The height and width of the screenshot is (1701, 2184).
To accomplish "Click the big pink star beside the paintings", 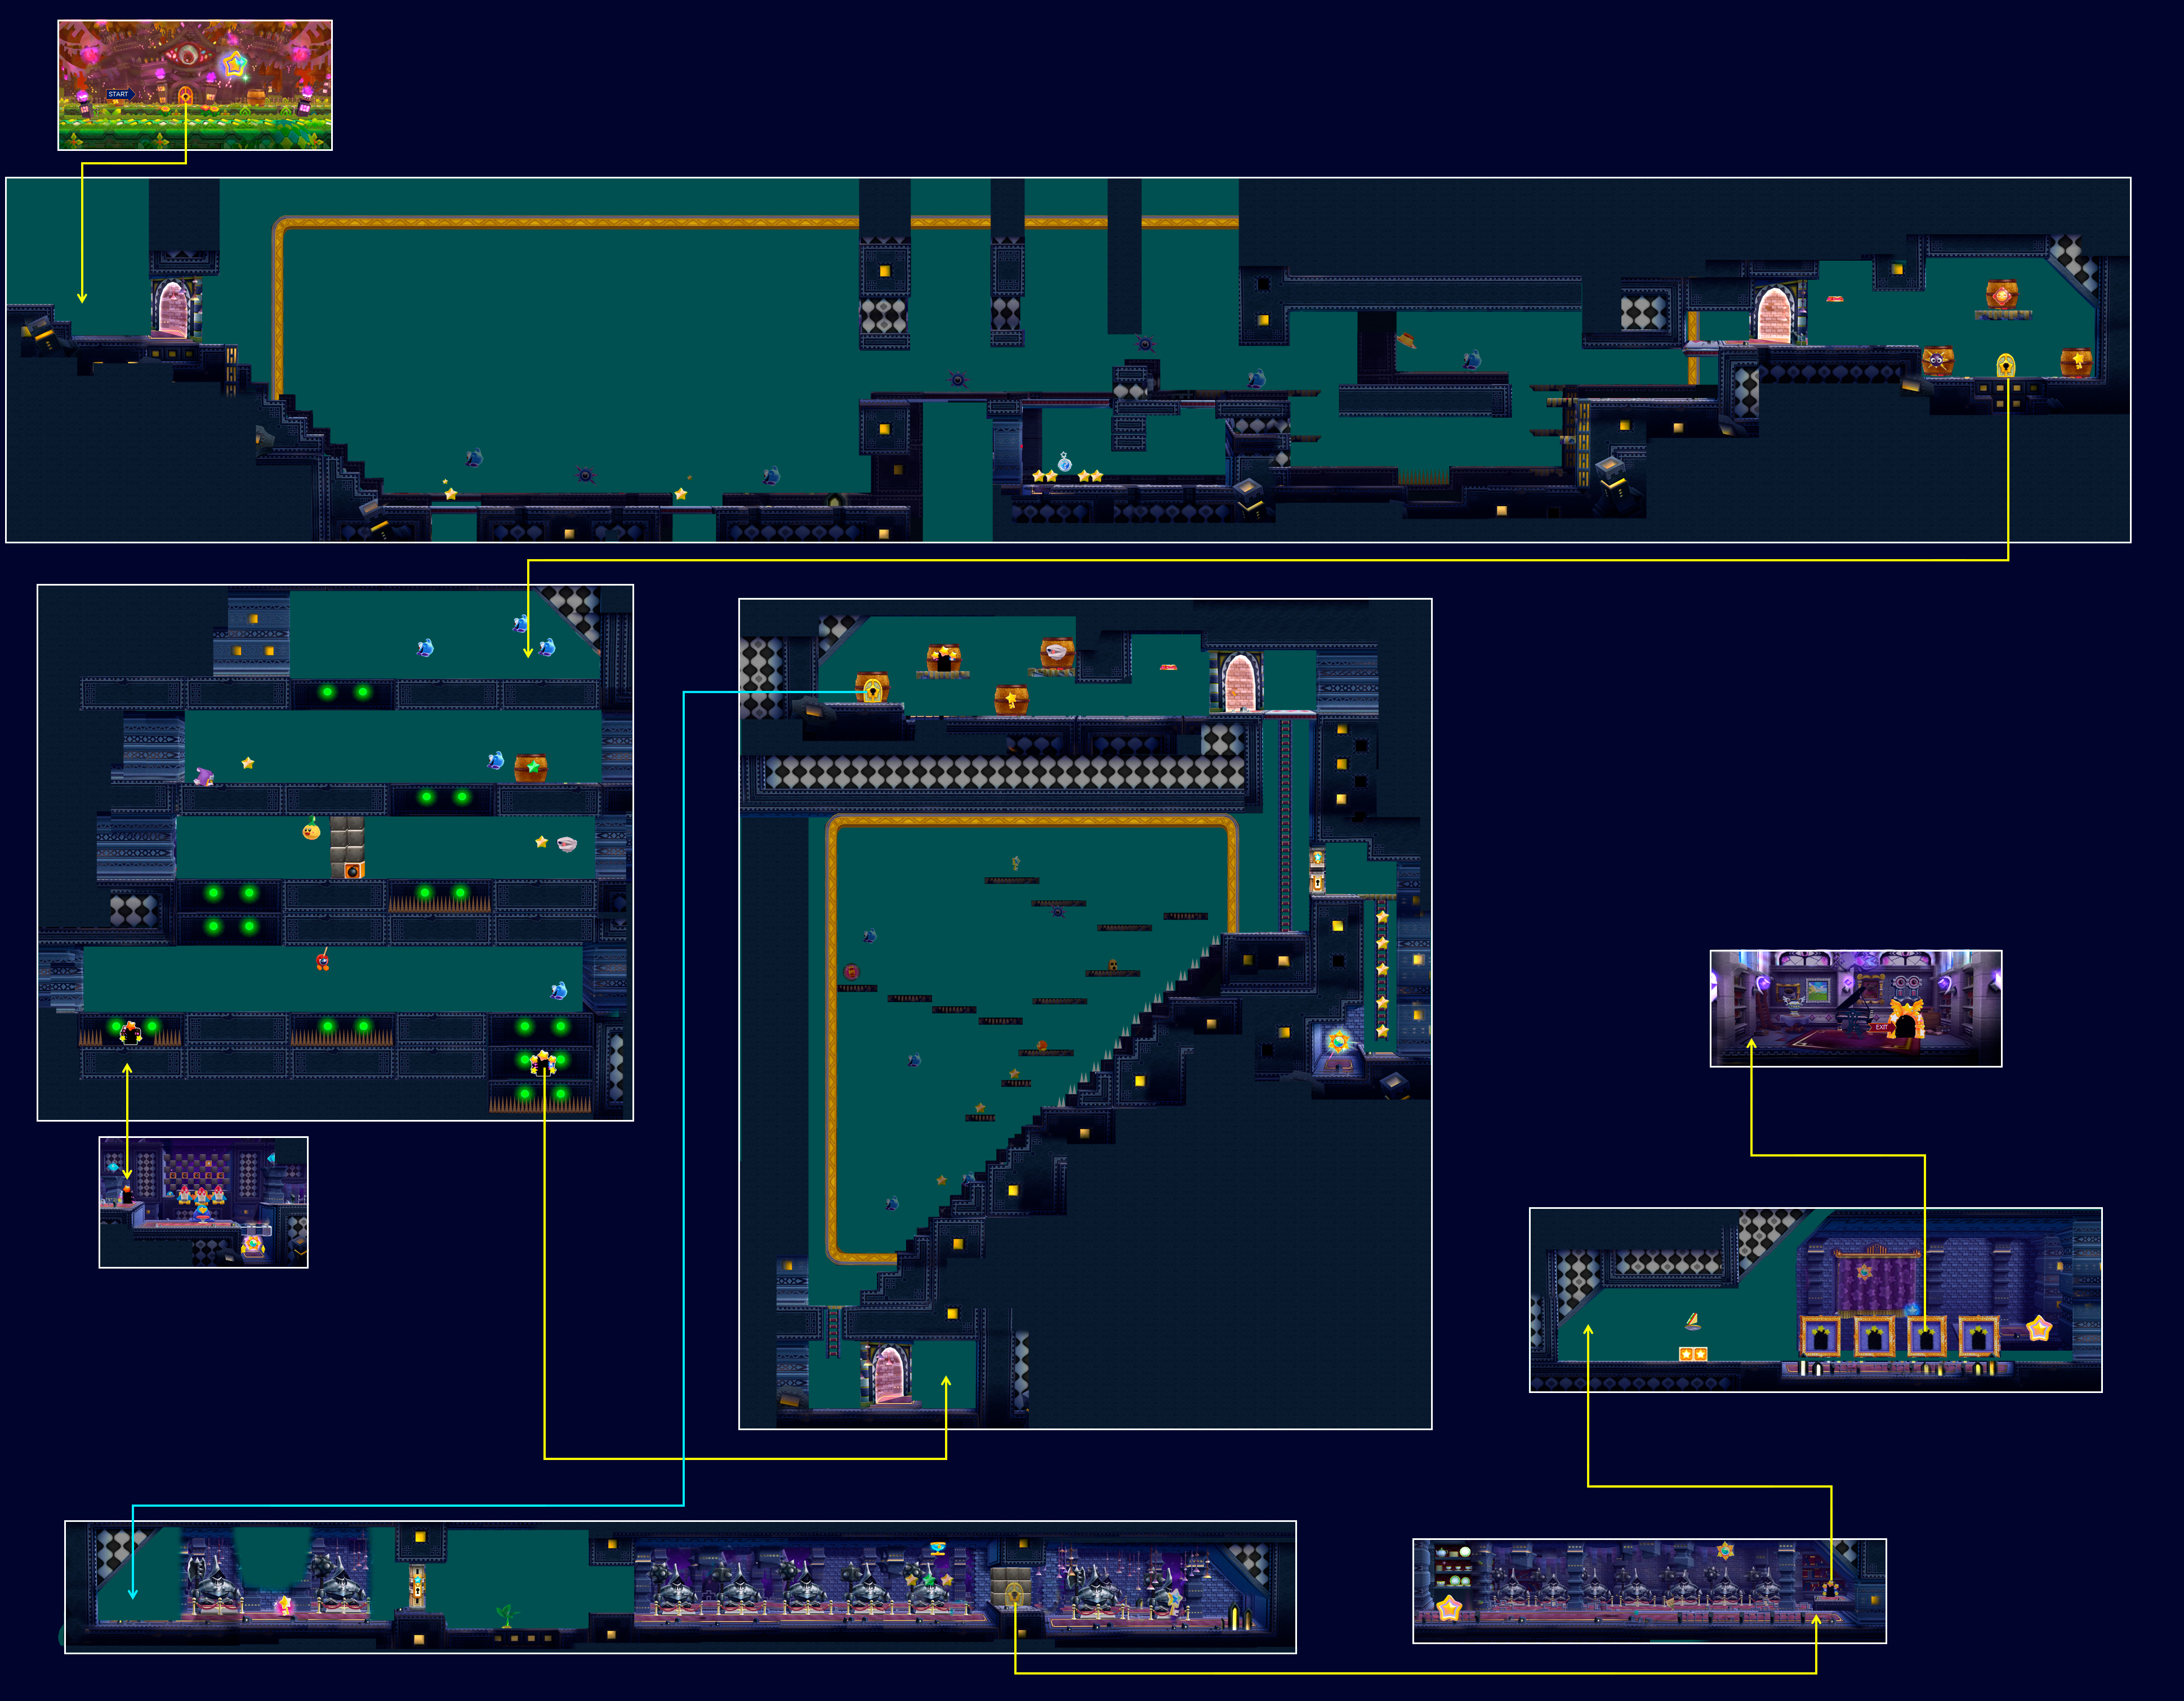I will pyautogui.click(x=2039, y=1329).
